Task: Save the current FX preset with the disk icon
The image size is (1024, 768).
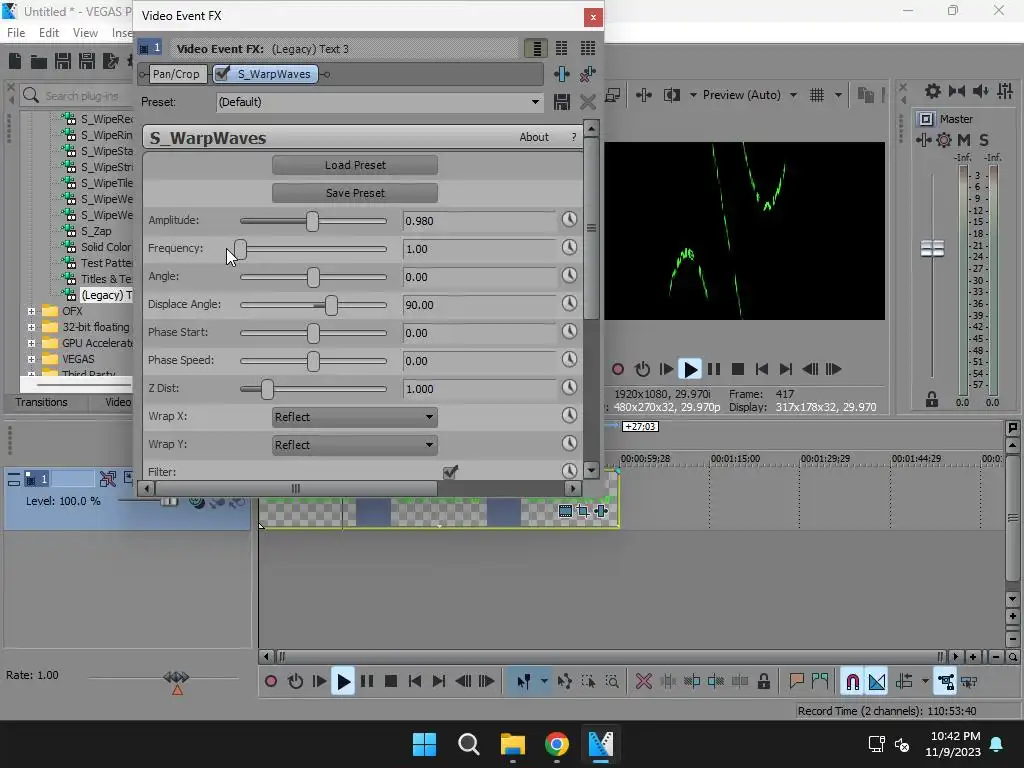Action: click(562, 102)
